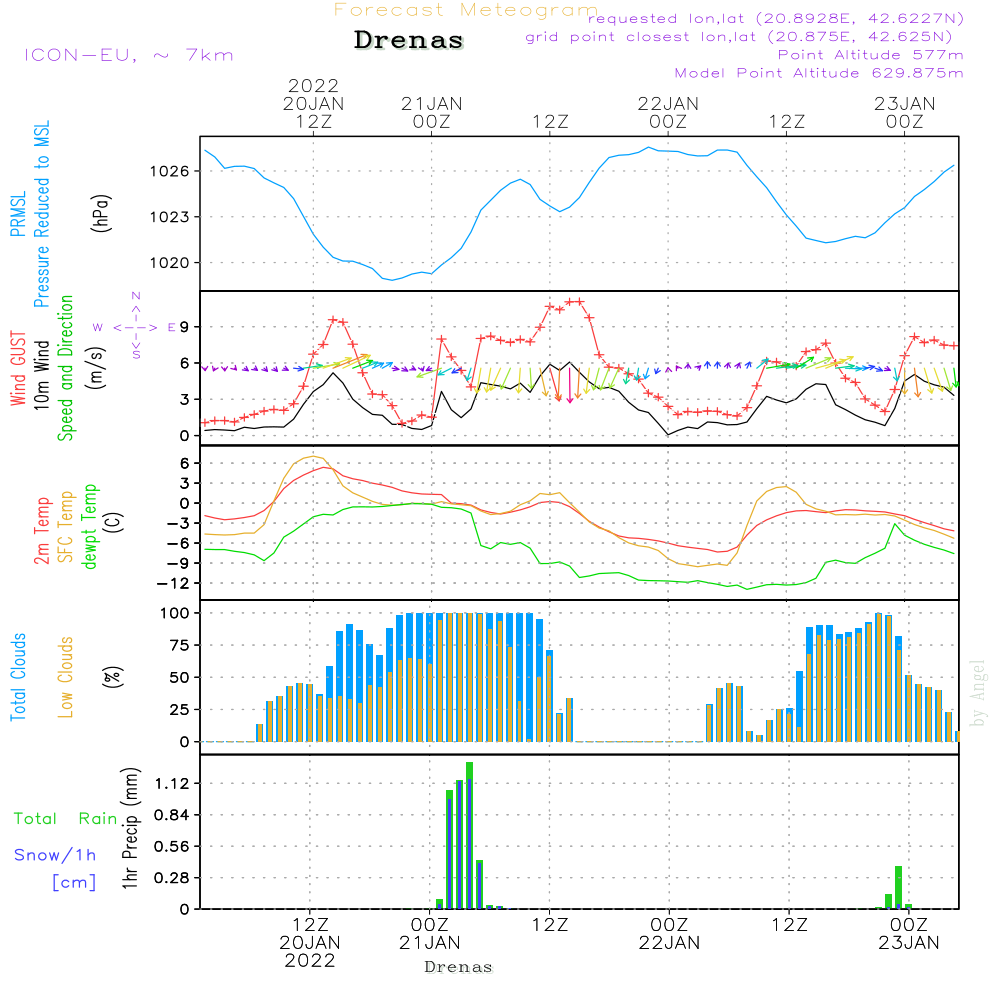Click the top '23JAN 00Z' time label
This screenshot has height=1000, width=1000.
click(904, 112)
